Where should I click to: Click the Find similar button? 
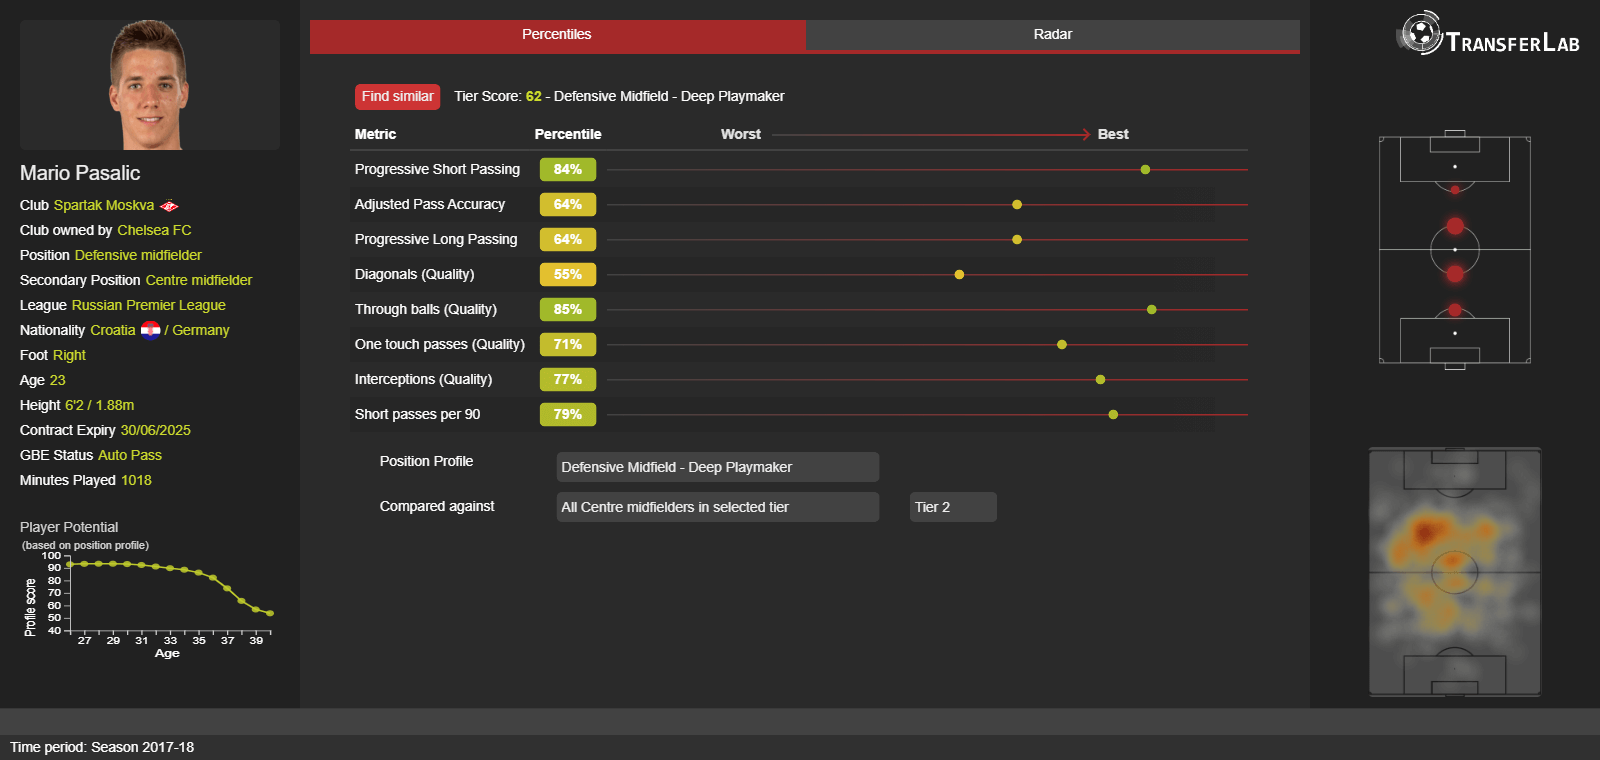(397, 97)
